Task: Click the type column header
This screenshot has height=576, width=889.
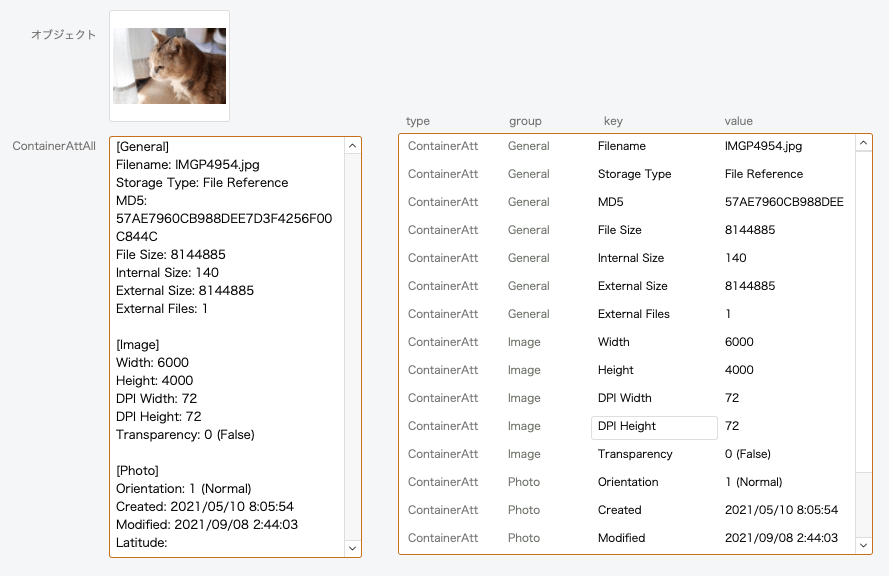Action: (x=418, y=121)
